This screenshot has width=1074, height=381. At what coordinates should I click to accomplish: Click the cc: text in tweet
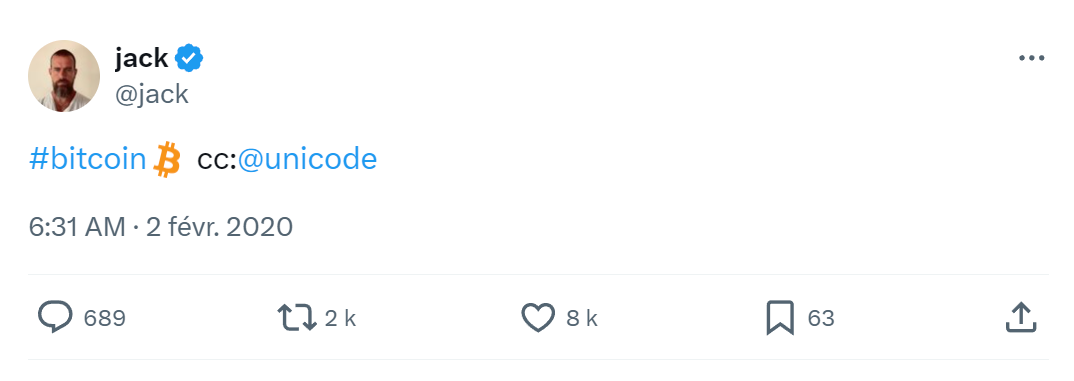(216, 160)
